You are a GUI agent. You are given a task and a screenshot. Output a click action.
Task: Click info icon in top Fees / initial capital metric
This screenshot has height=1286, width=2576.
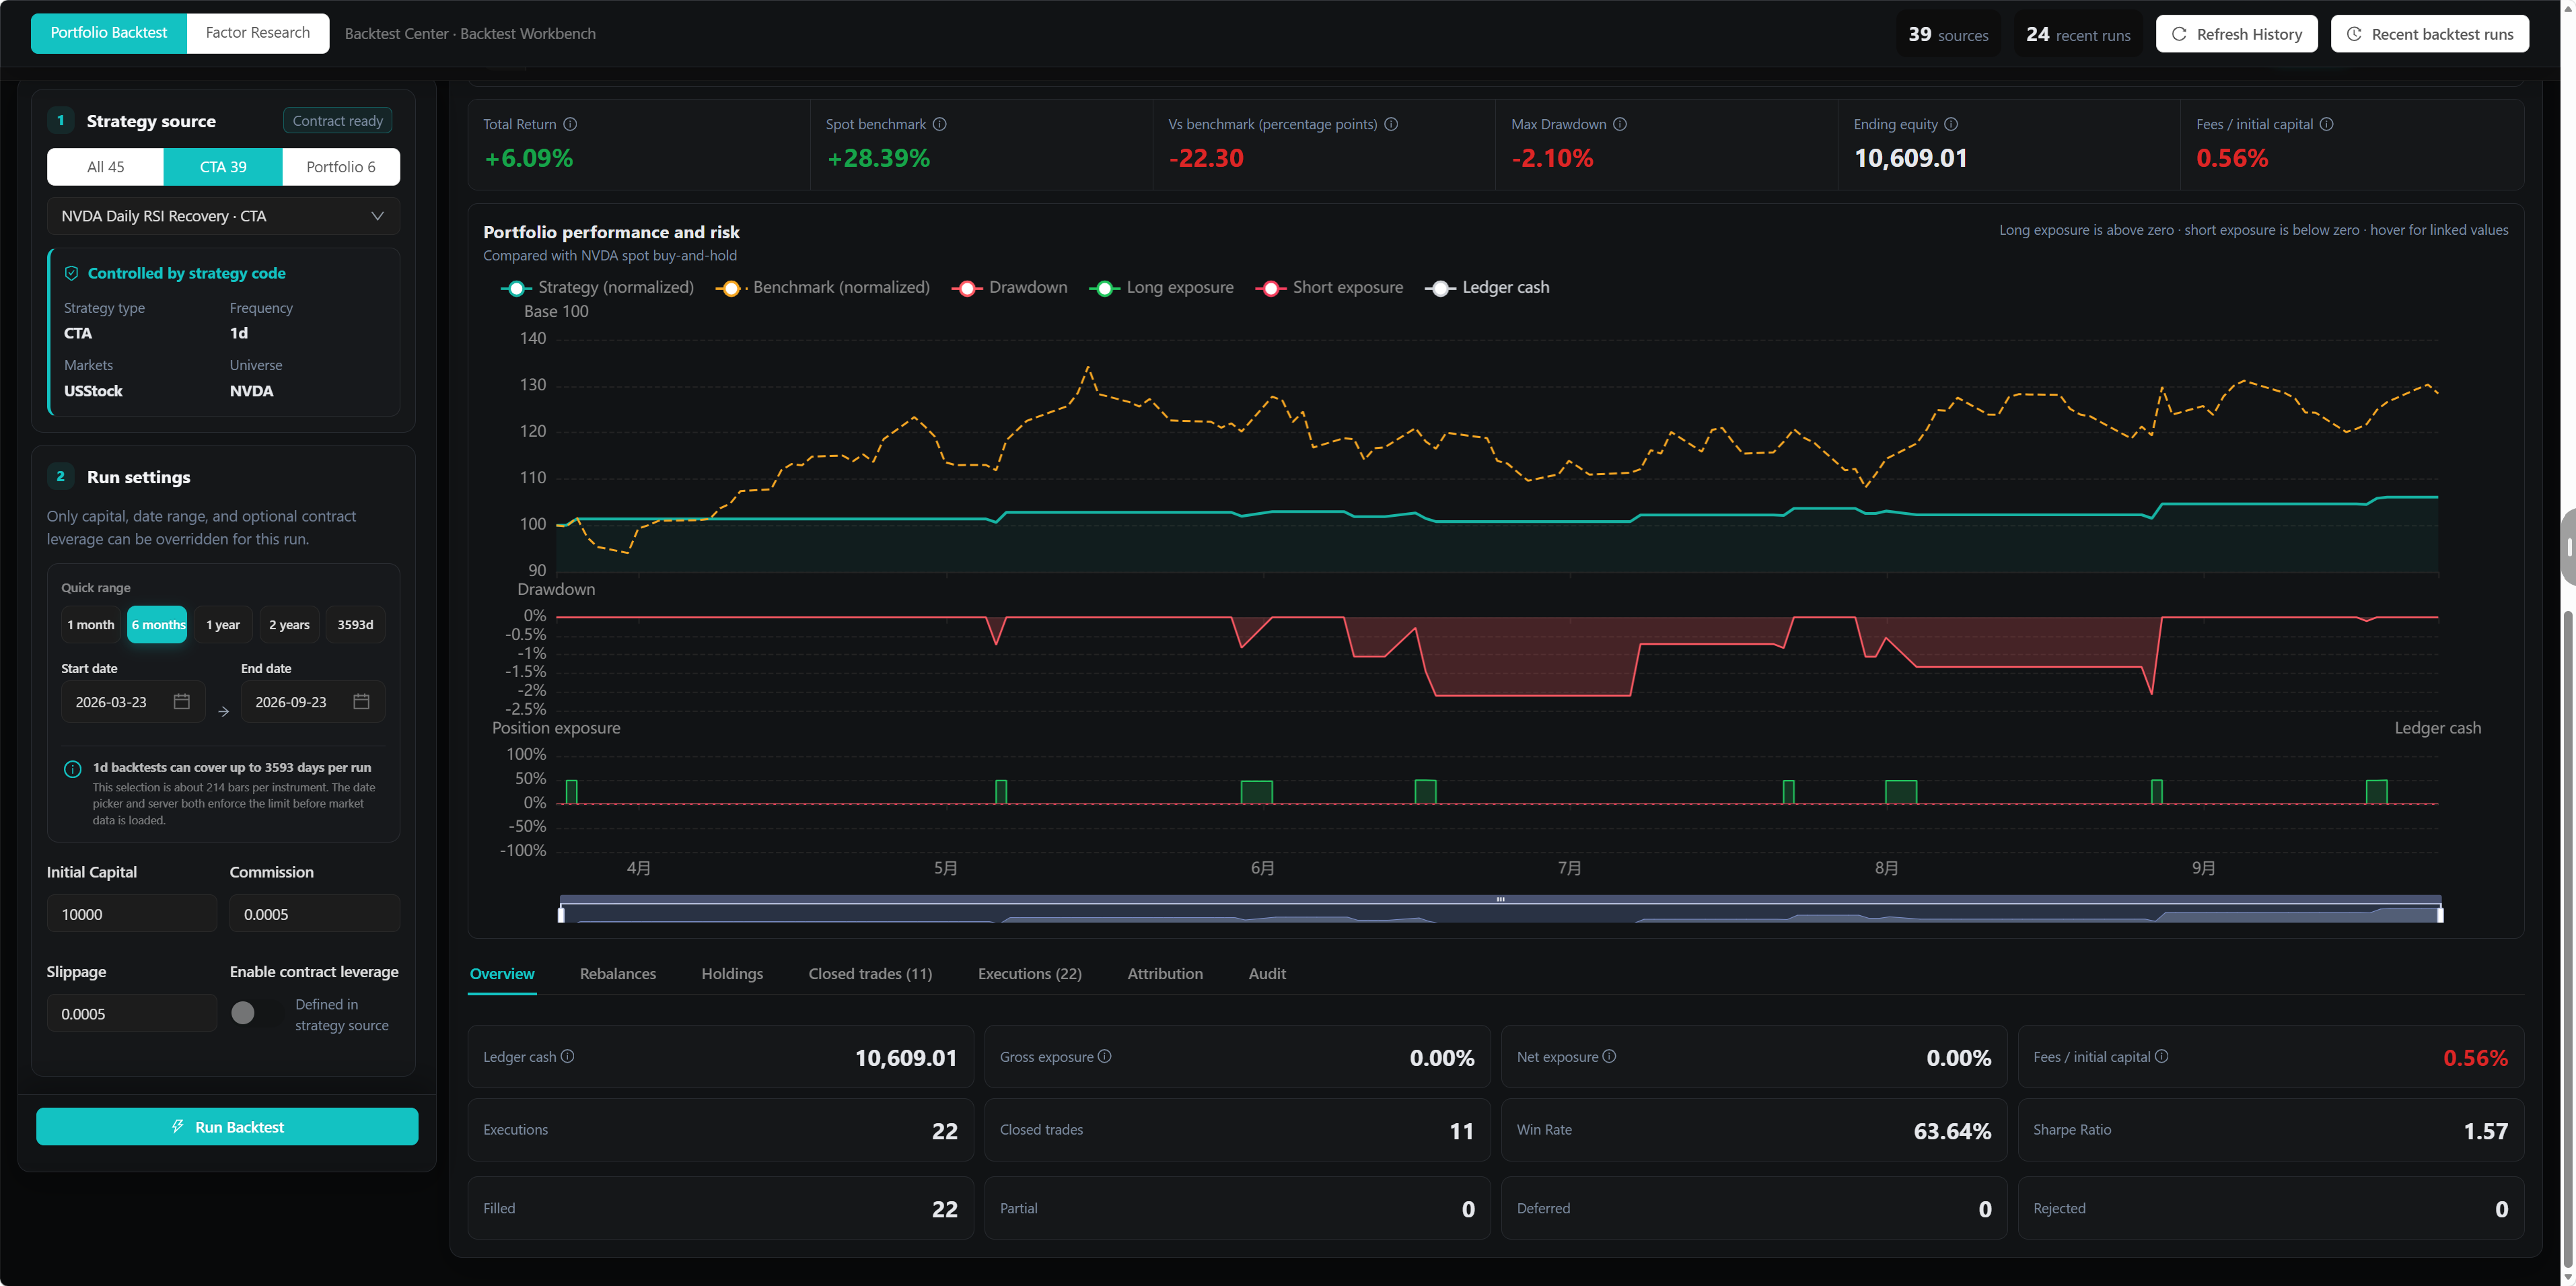tap(2327, 124)
